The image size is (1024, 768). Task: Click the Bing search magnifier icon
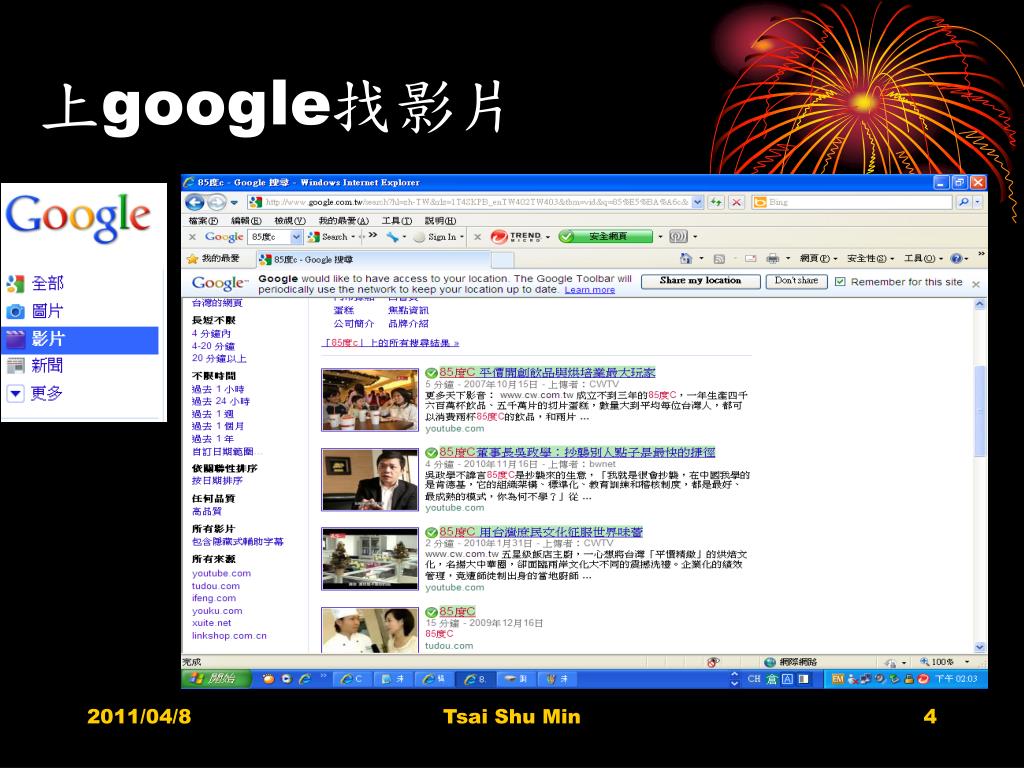pos(963,202)
